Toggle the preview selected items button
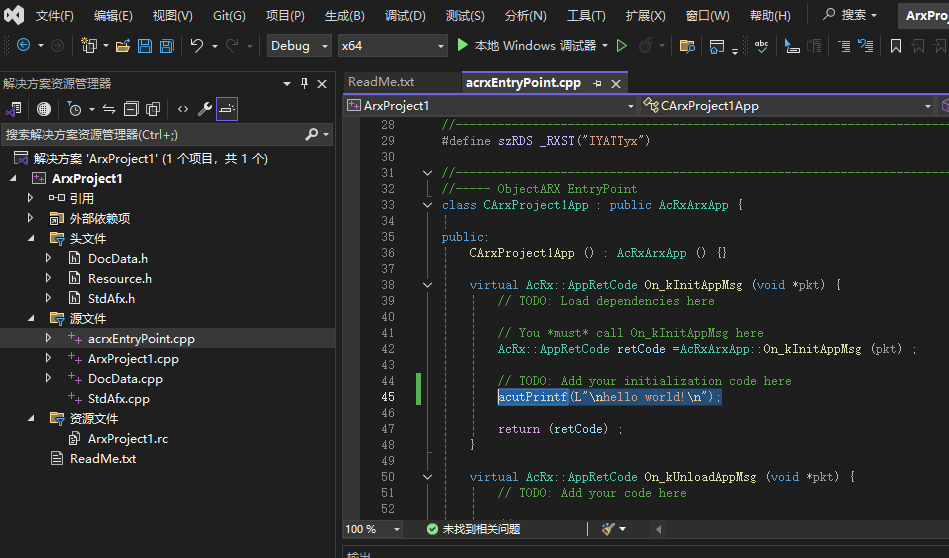 click(x=227, y=109)
